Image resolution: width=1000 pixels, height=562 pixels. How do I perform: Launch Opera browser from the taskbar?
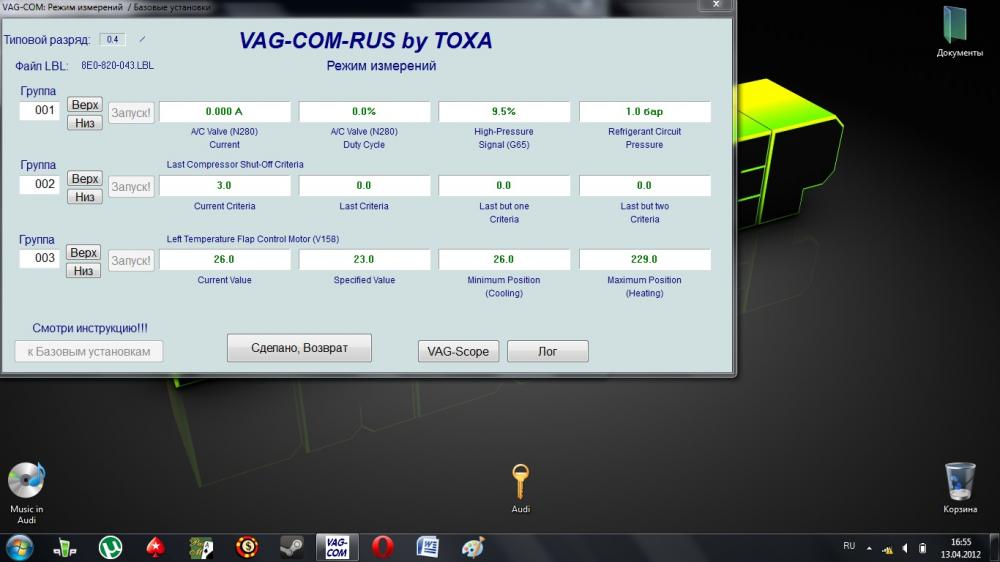(382, 547)
